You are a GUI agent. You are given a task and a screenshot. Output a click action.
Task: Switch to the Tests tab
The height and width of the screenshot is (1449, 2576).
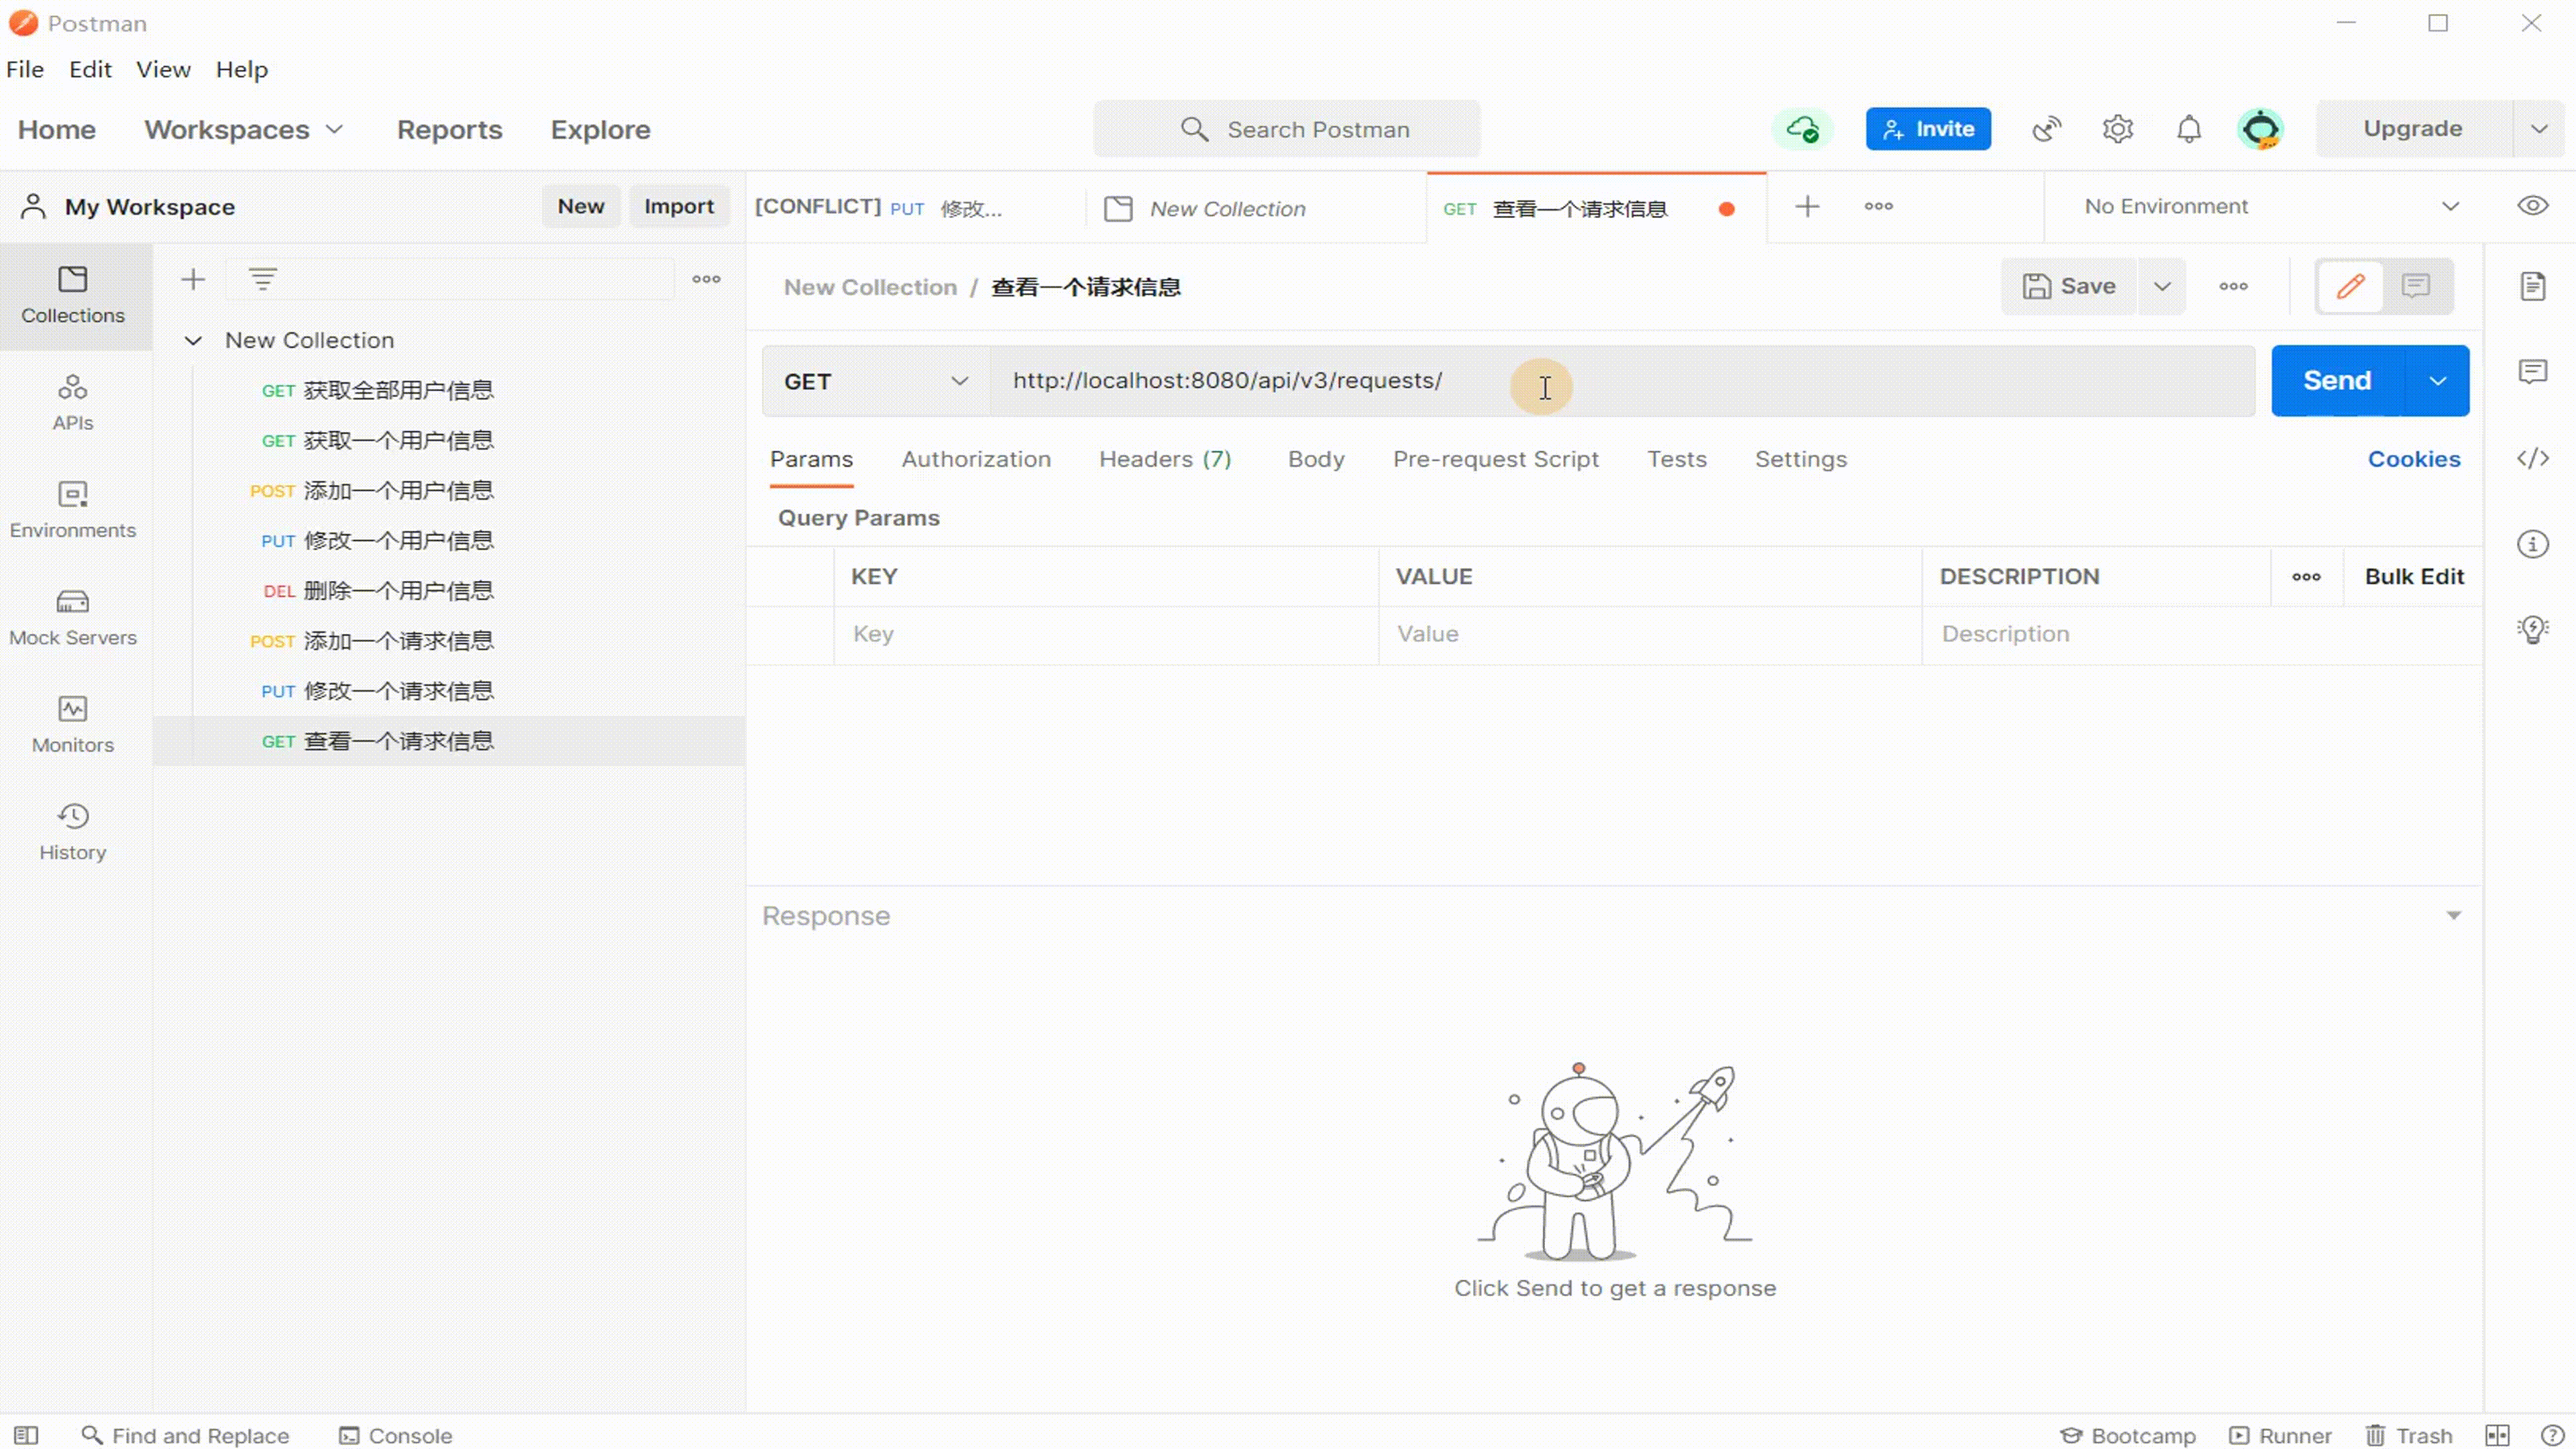1677,459
